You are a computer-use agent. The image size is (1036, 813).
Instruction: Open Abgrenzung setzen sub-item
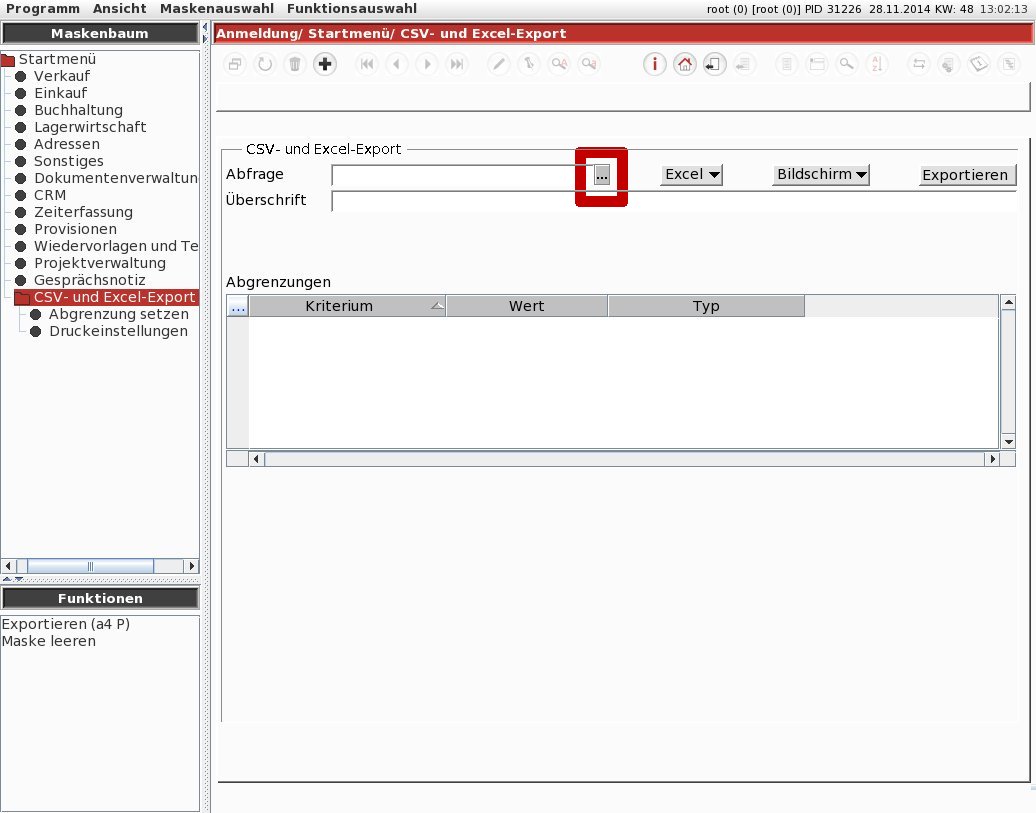pos(119,315)
